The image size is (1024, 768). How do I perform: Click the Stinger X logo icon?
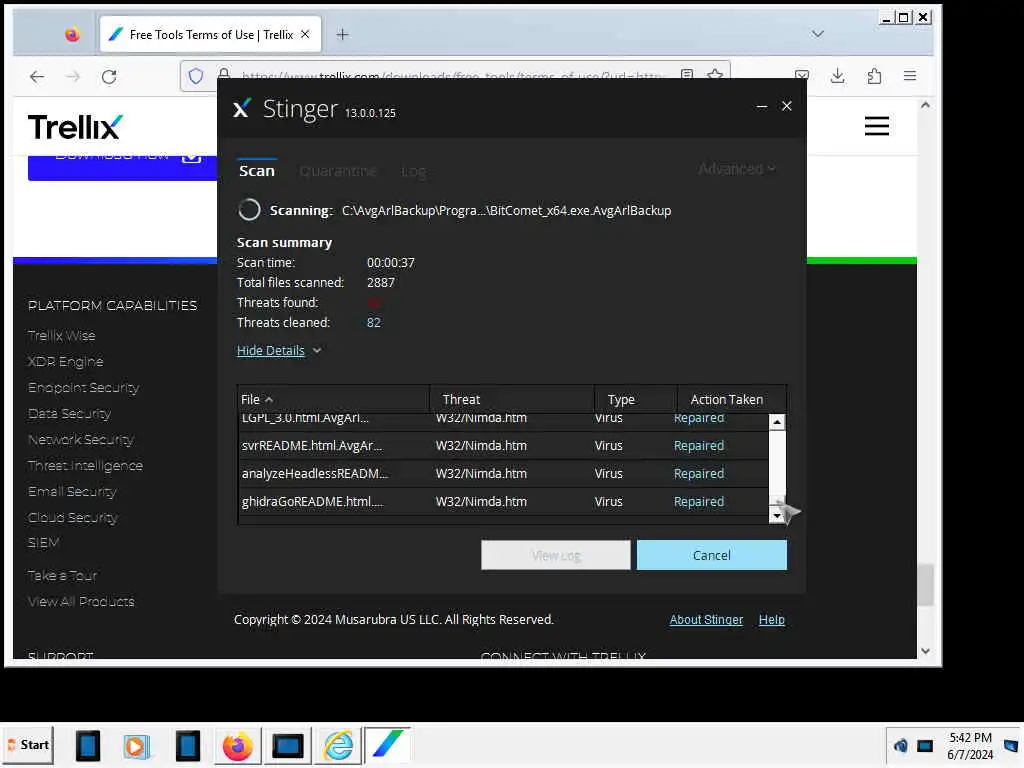(x=241, y=108)
